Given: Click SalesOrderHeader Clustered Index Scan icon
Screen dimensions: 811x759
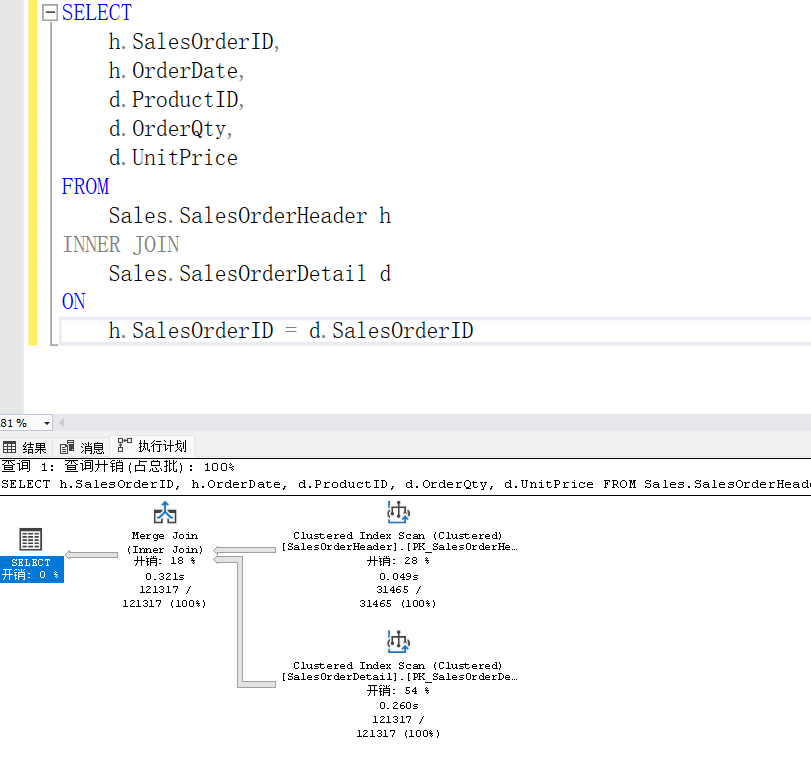Looking at the screenshot, I should [x=398, y=512].
